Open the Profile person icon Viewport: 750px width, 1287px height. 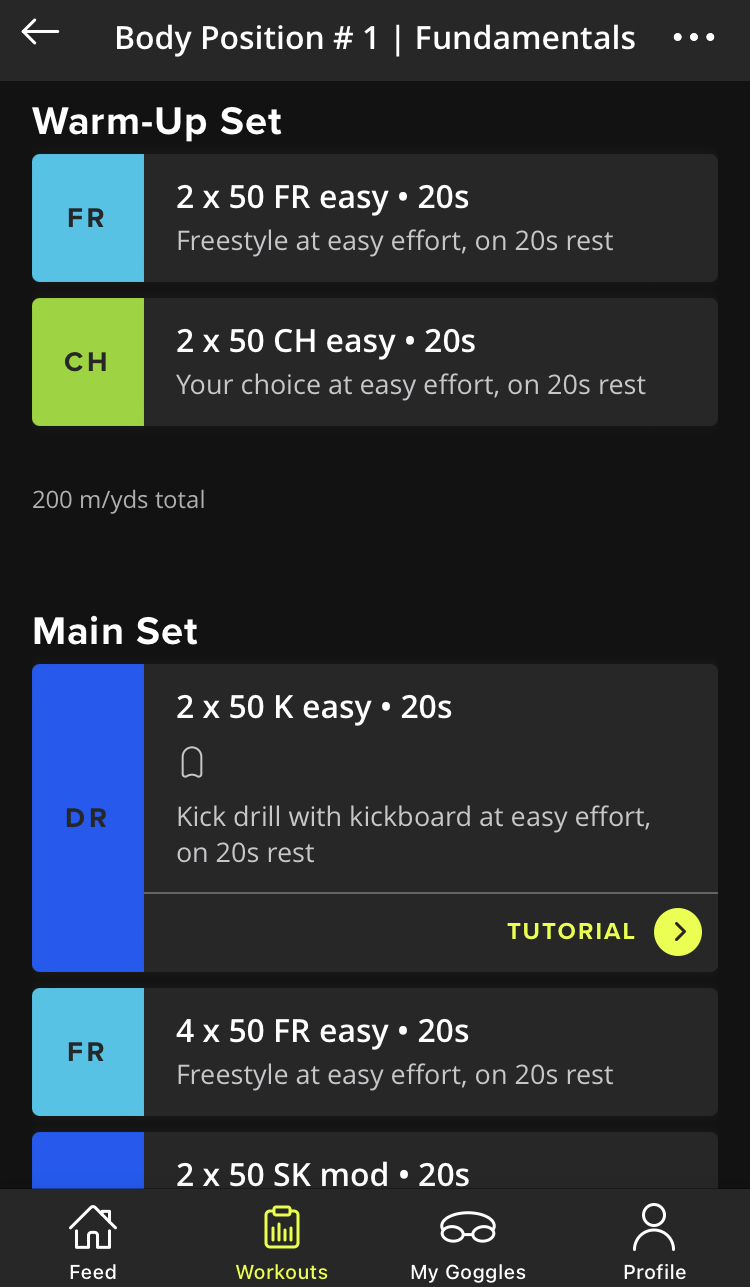click(654, 1227)
